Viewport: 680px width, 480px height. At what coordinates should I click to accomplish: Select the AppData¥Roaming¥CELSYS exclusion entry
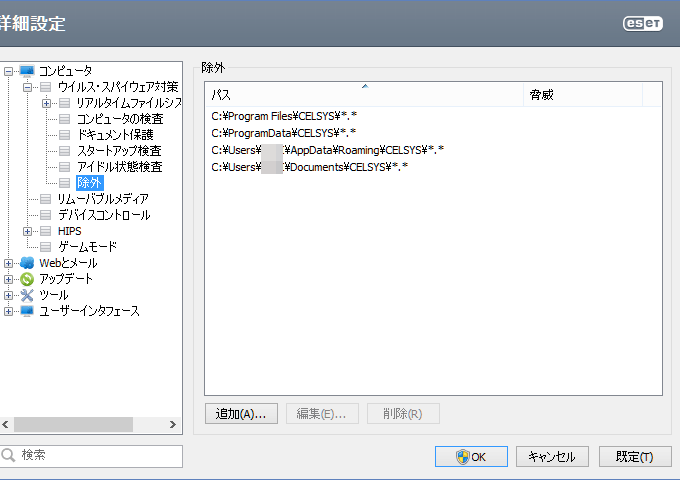click(327, 150)
